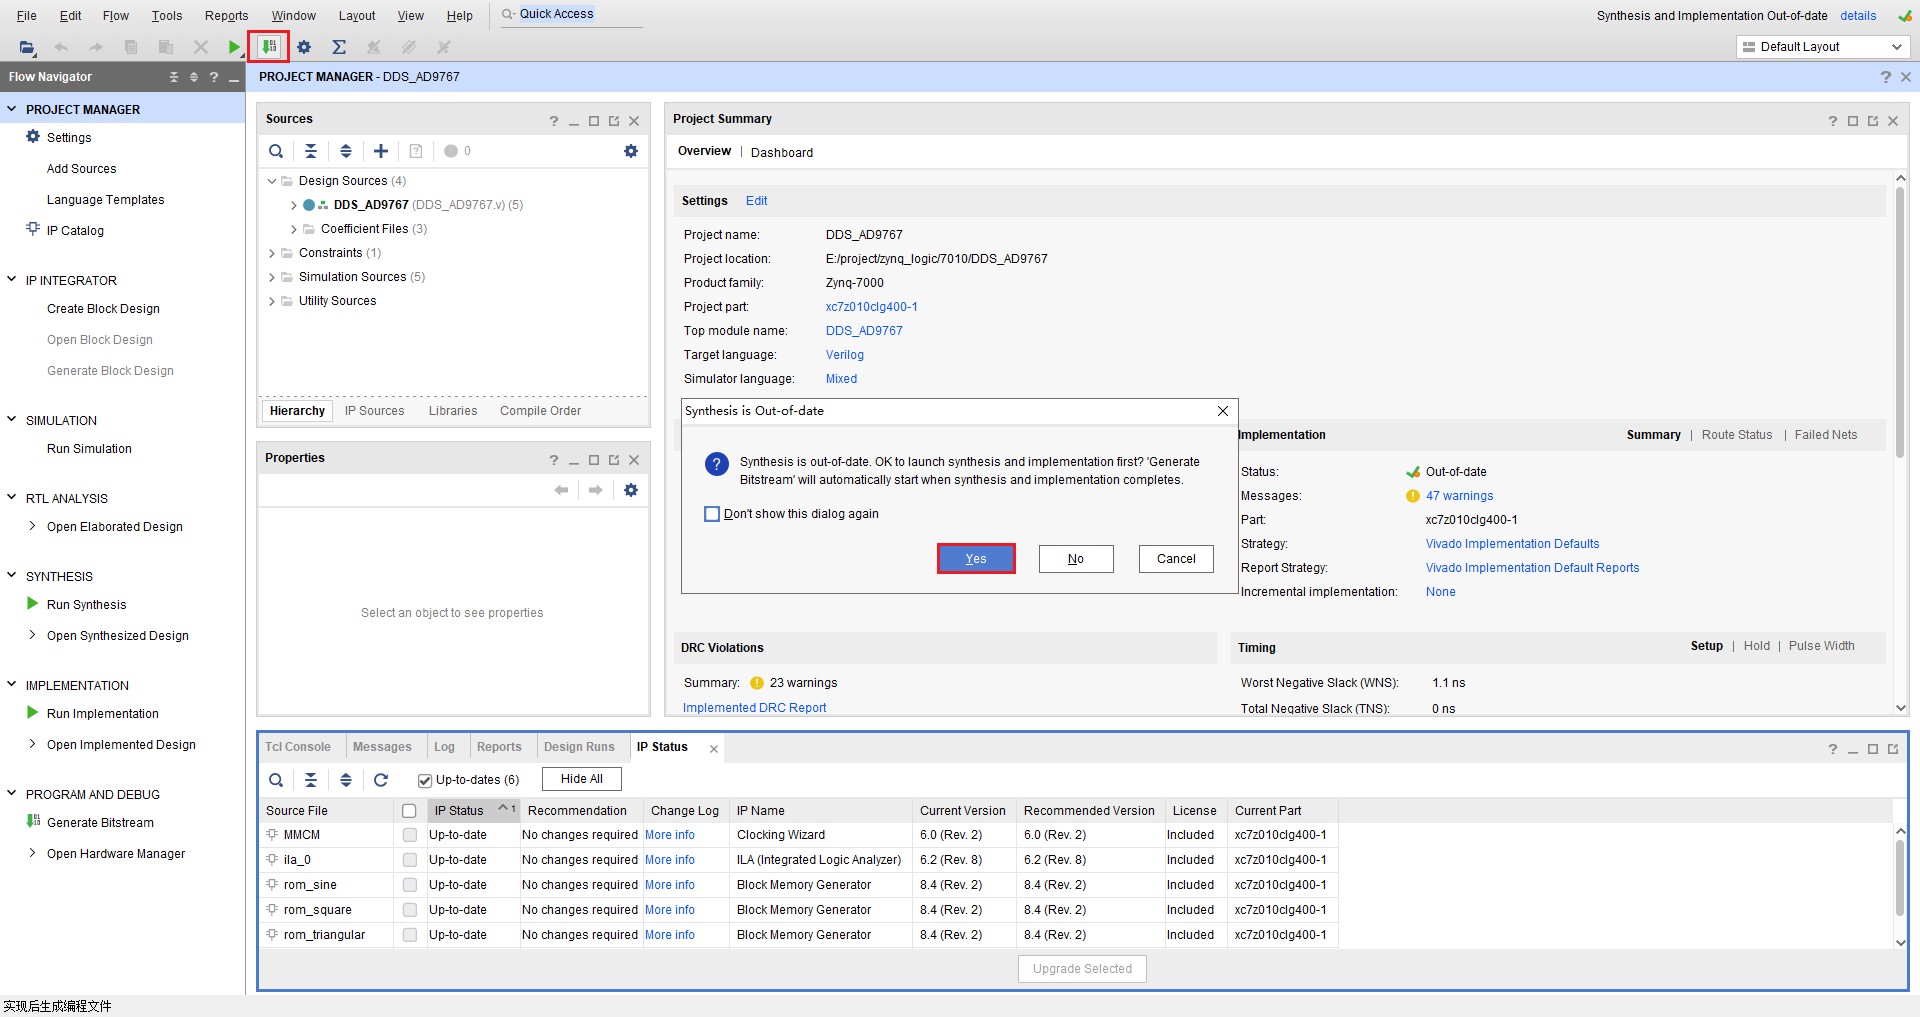Viewport: 1920px width, 1017px height.
Task: Open IP Catalog in Flow Navigator
Action: click(75, 231)
